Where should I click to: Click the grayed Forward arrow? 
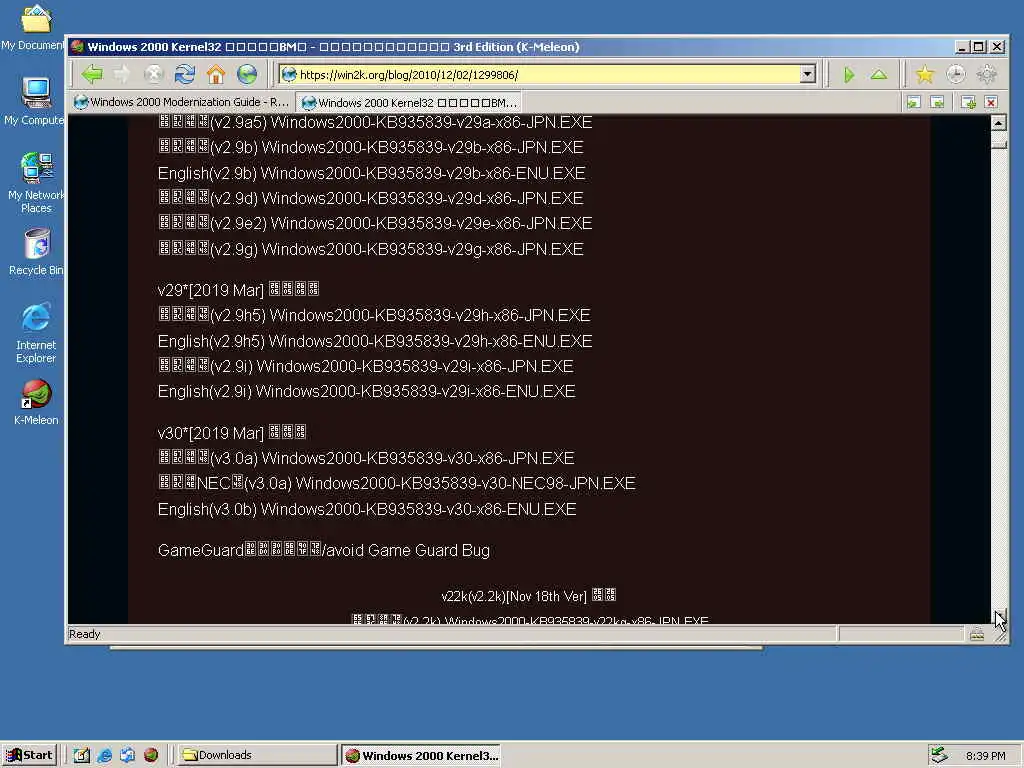pos(122,74)
